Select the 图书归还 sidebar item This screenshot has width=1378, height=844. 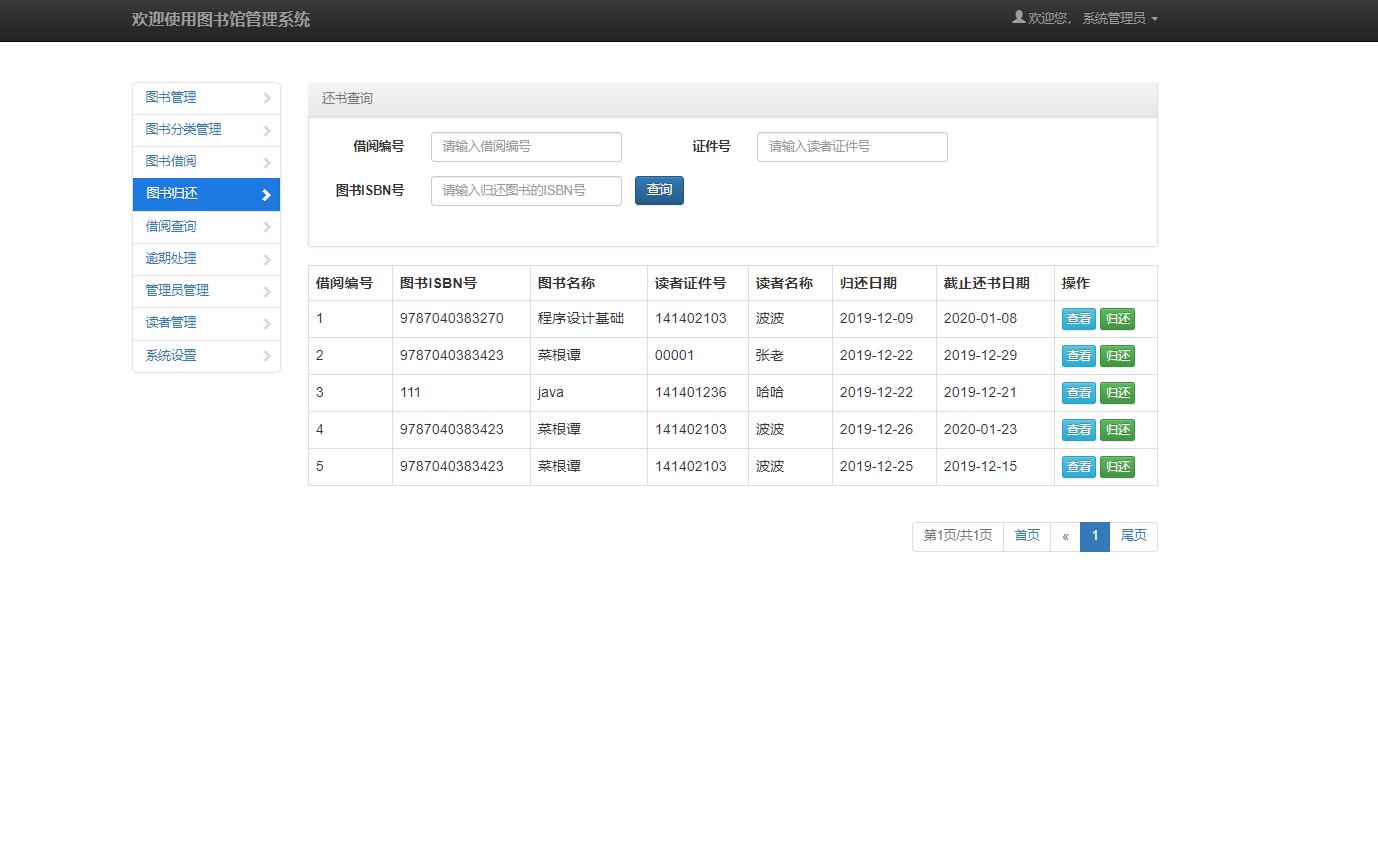click(x=172, y=194)
